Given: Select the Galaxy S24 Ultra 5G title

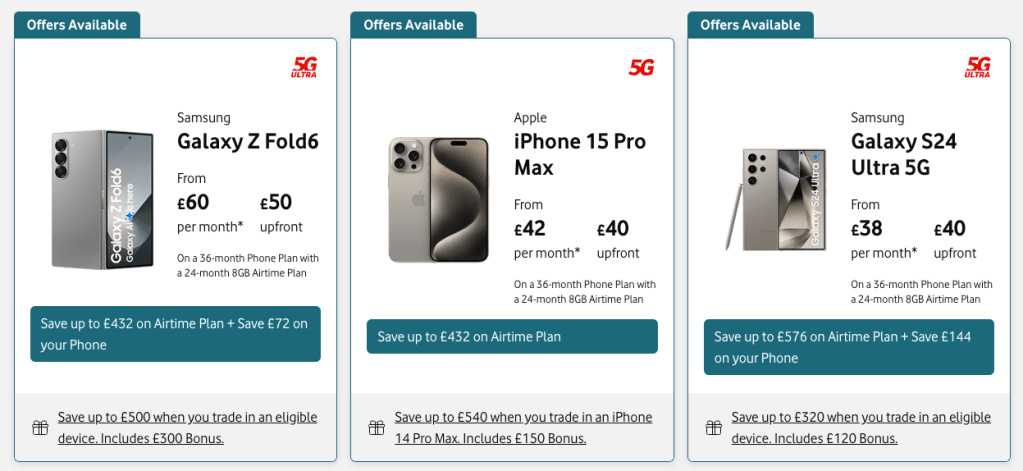Looking at the screenshot, I should (904, 154).
